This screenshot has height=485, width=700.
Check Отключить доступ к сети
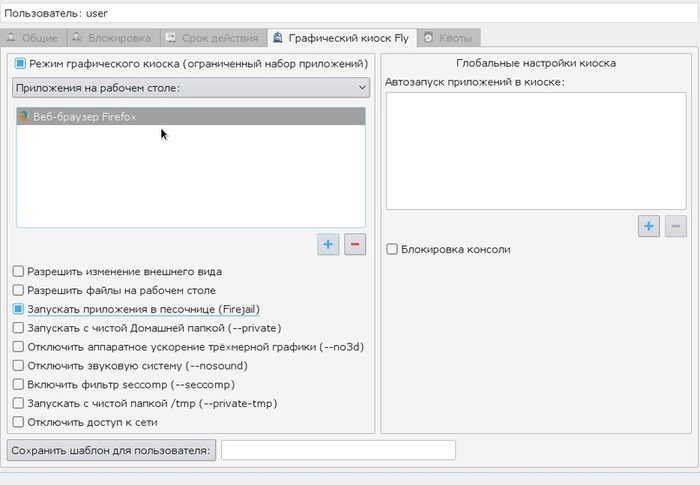[18, 422]
